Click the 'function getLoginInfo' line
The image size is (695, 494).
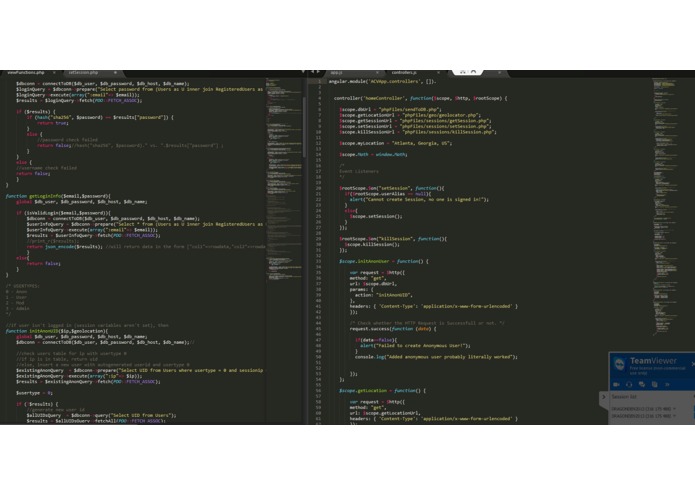click(58, 196)
